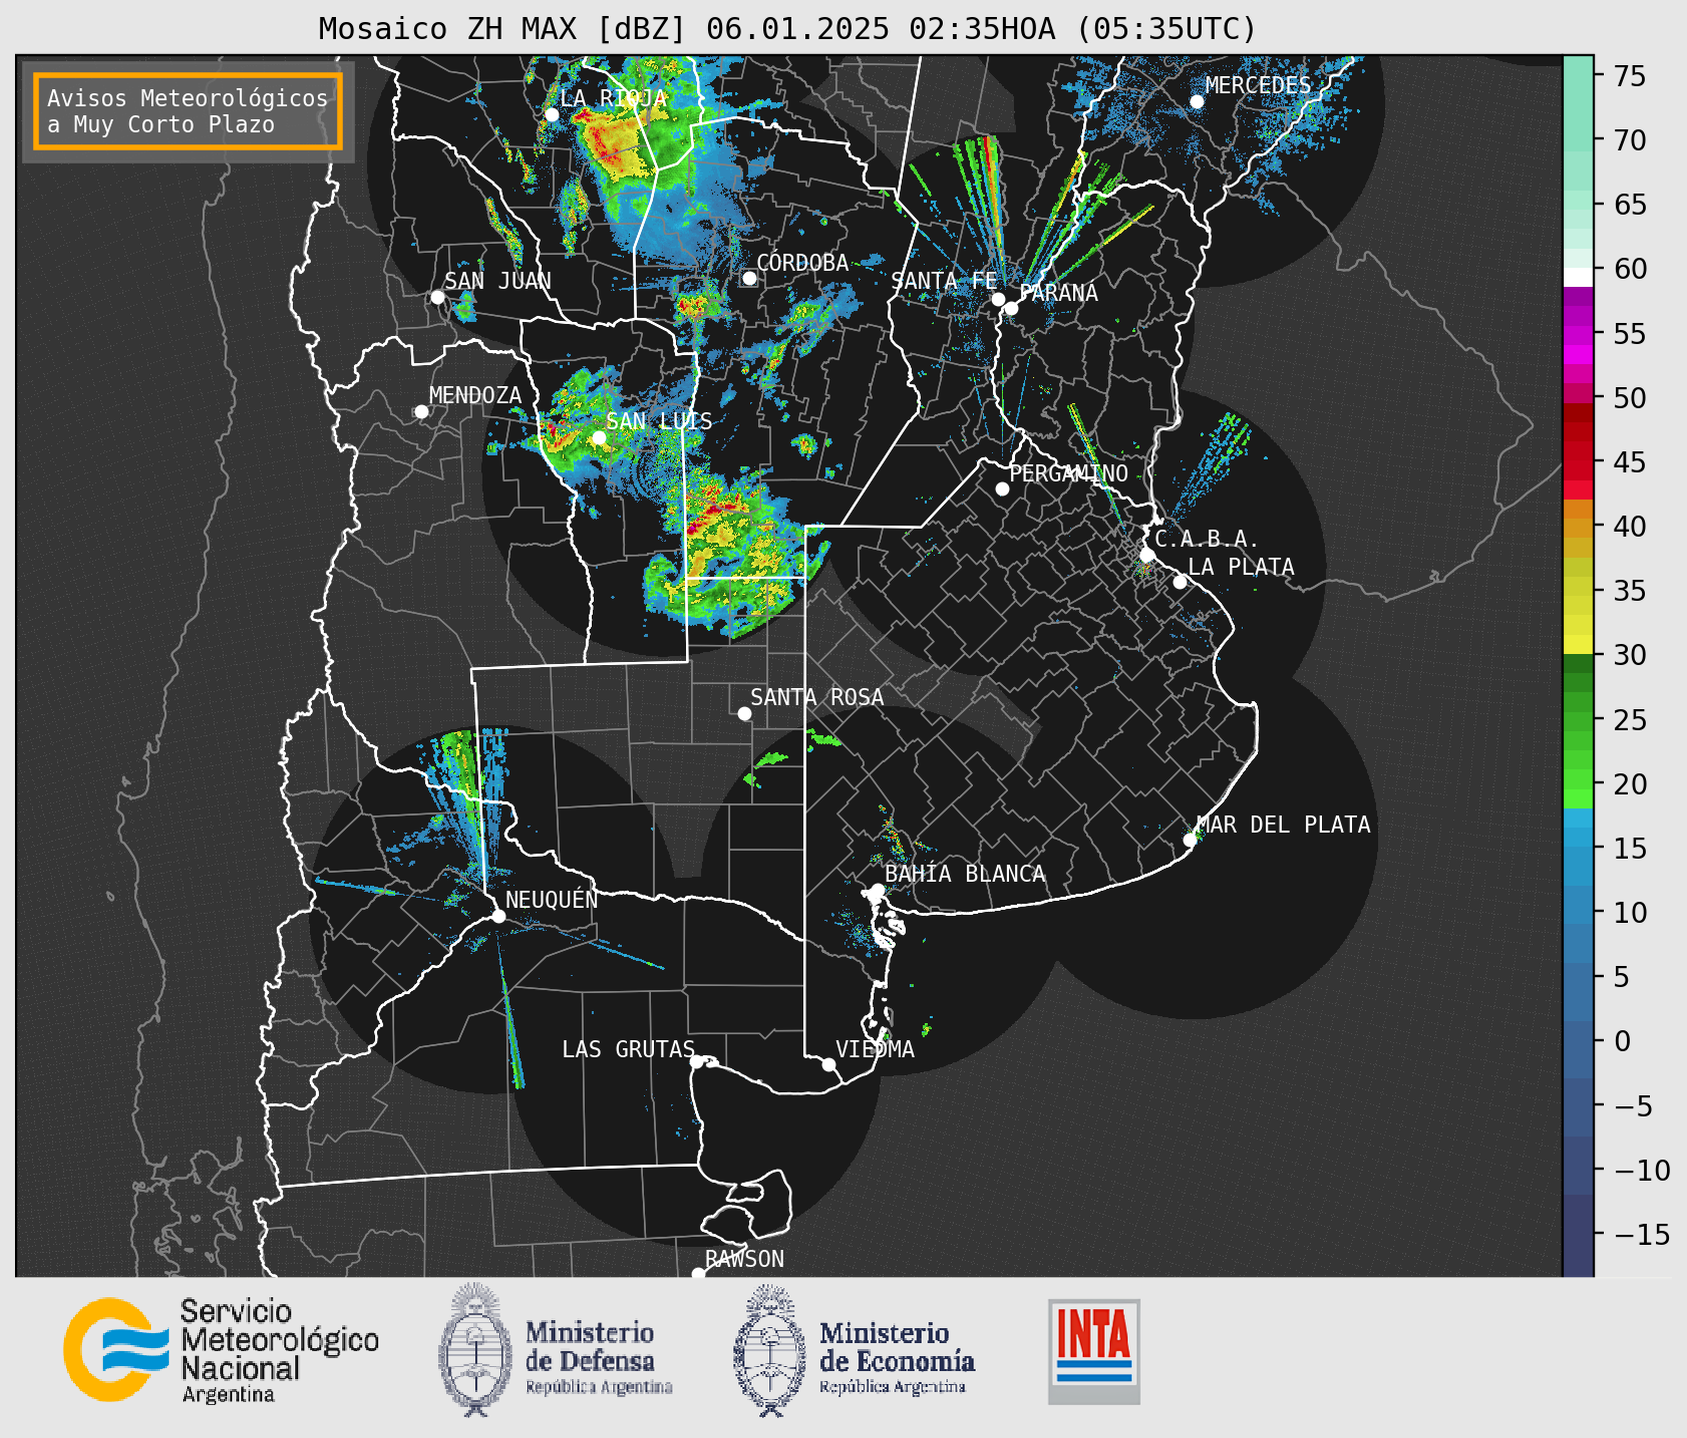The width and height of the screenshot is (1687, 1438).
Task: Select the Bahía Blanca city marker
Action: click(877, 890)
